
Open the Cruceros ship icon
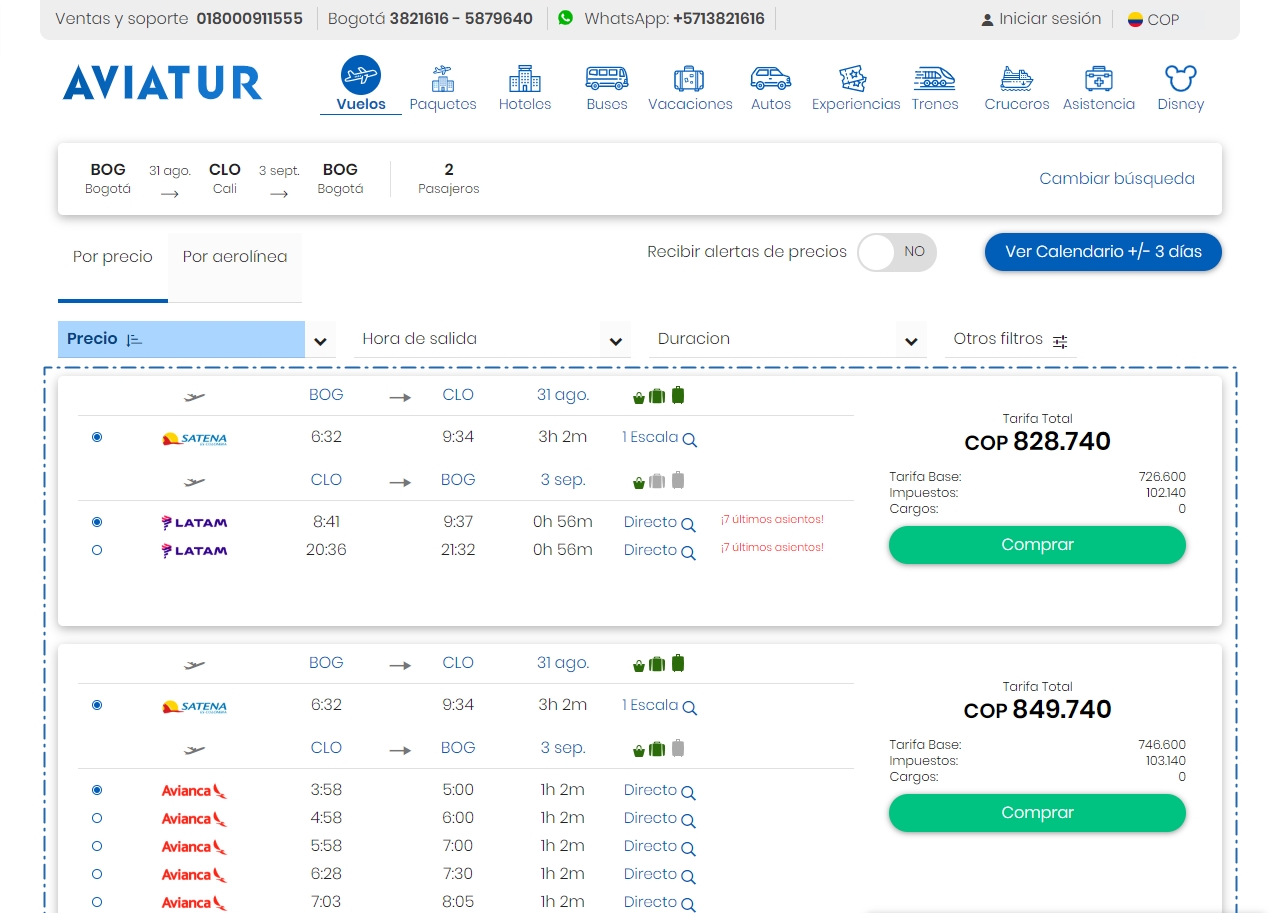[x=1017, y=78]
